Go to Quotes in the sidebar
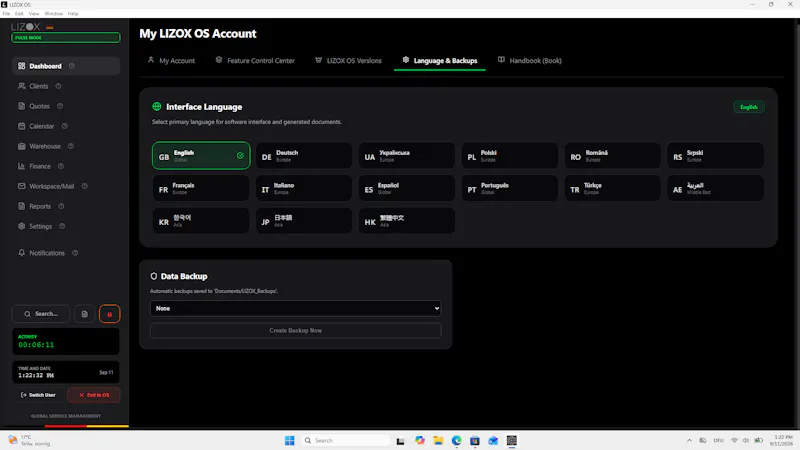 click(x=39, y=106)
